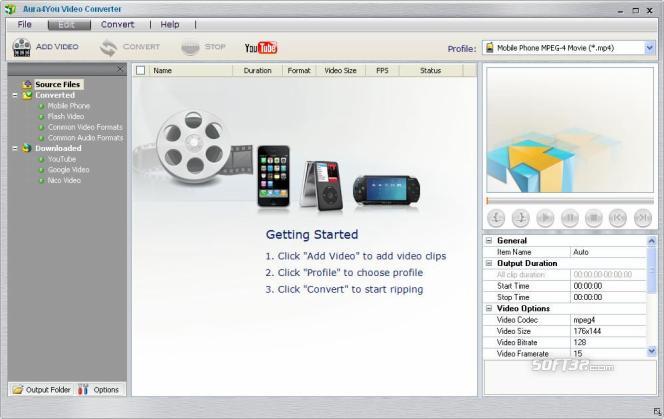Click the Options tools icon at bottom

click(83, 390)
